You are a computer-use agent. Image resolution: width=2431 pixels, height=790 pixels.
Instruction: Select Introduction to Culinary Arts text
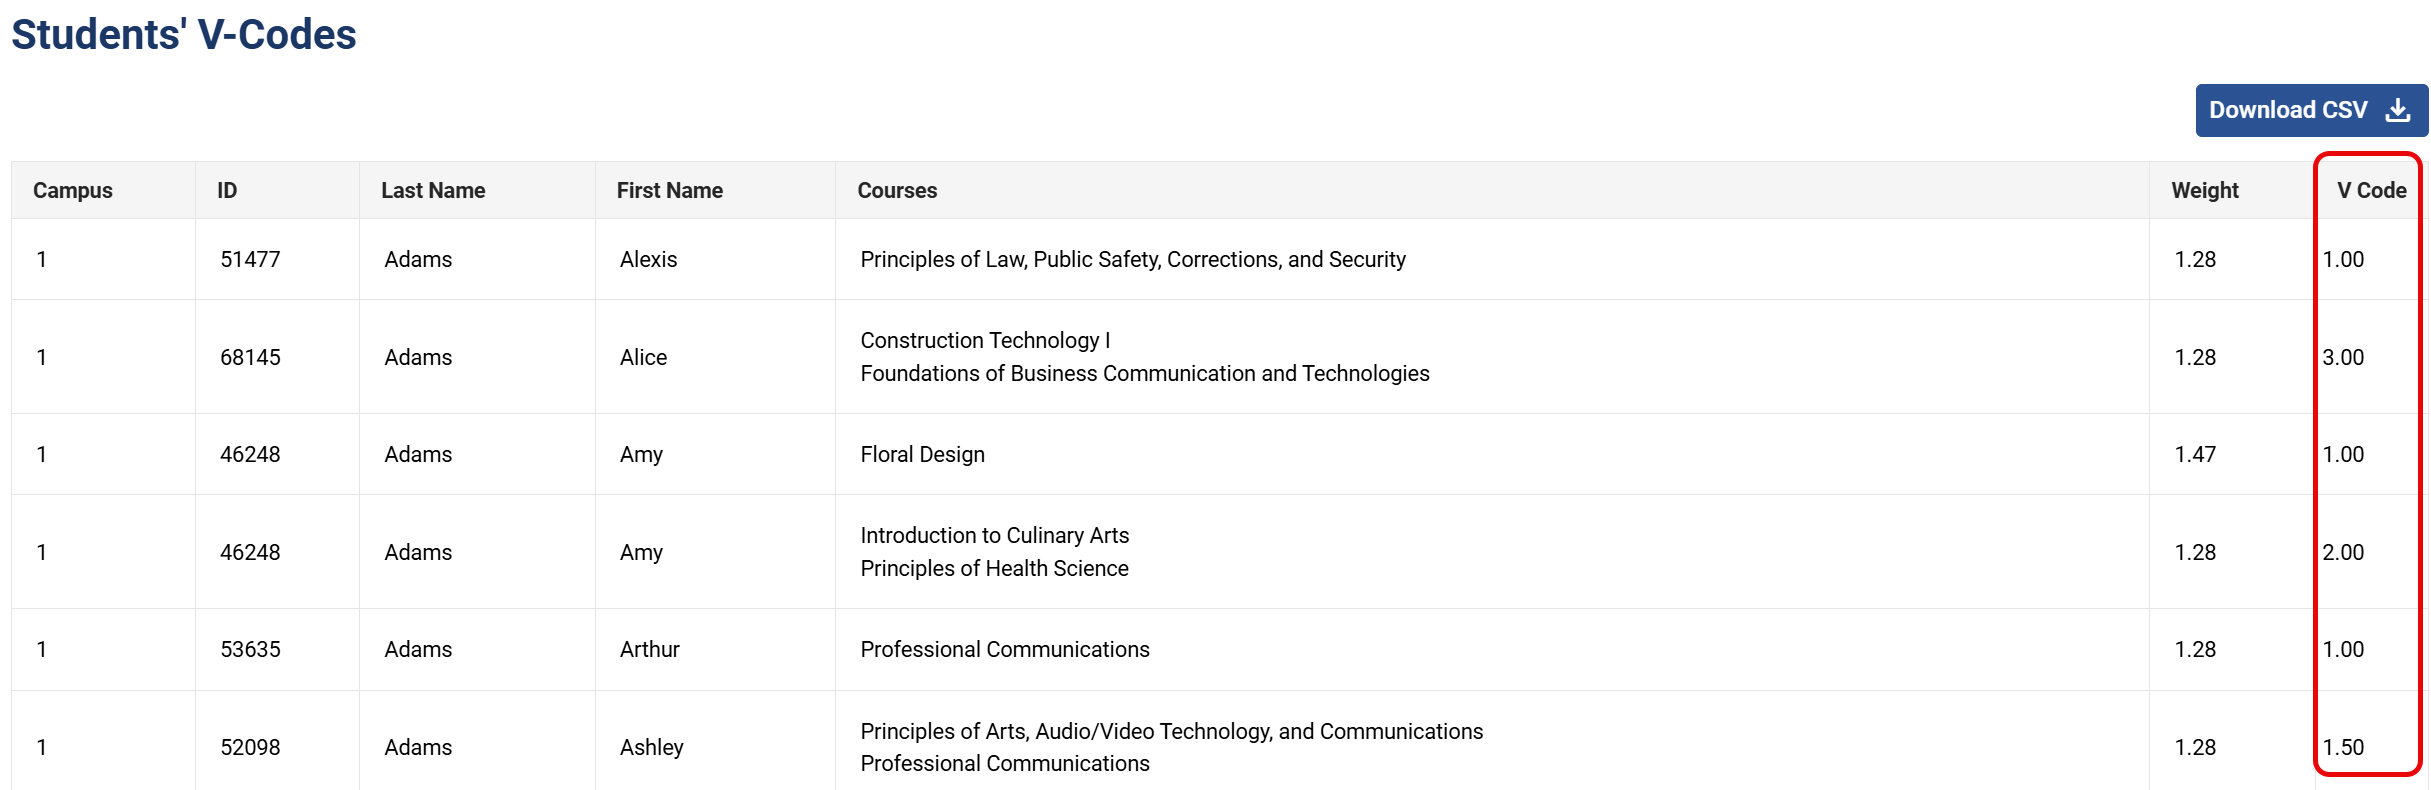click(x=994, y=535)
